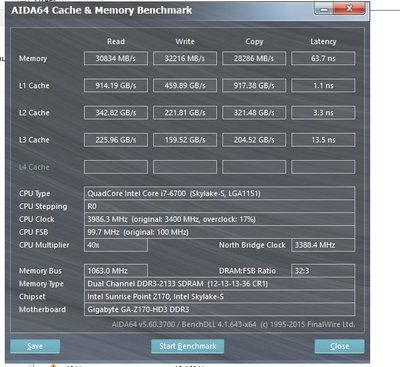Click the L3 Cache Latency 13.5 ns
Screen dimensions: 400x367
[x=323, y=140]
